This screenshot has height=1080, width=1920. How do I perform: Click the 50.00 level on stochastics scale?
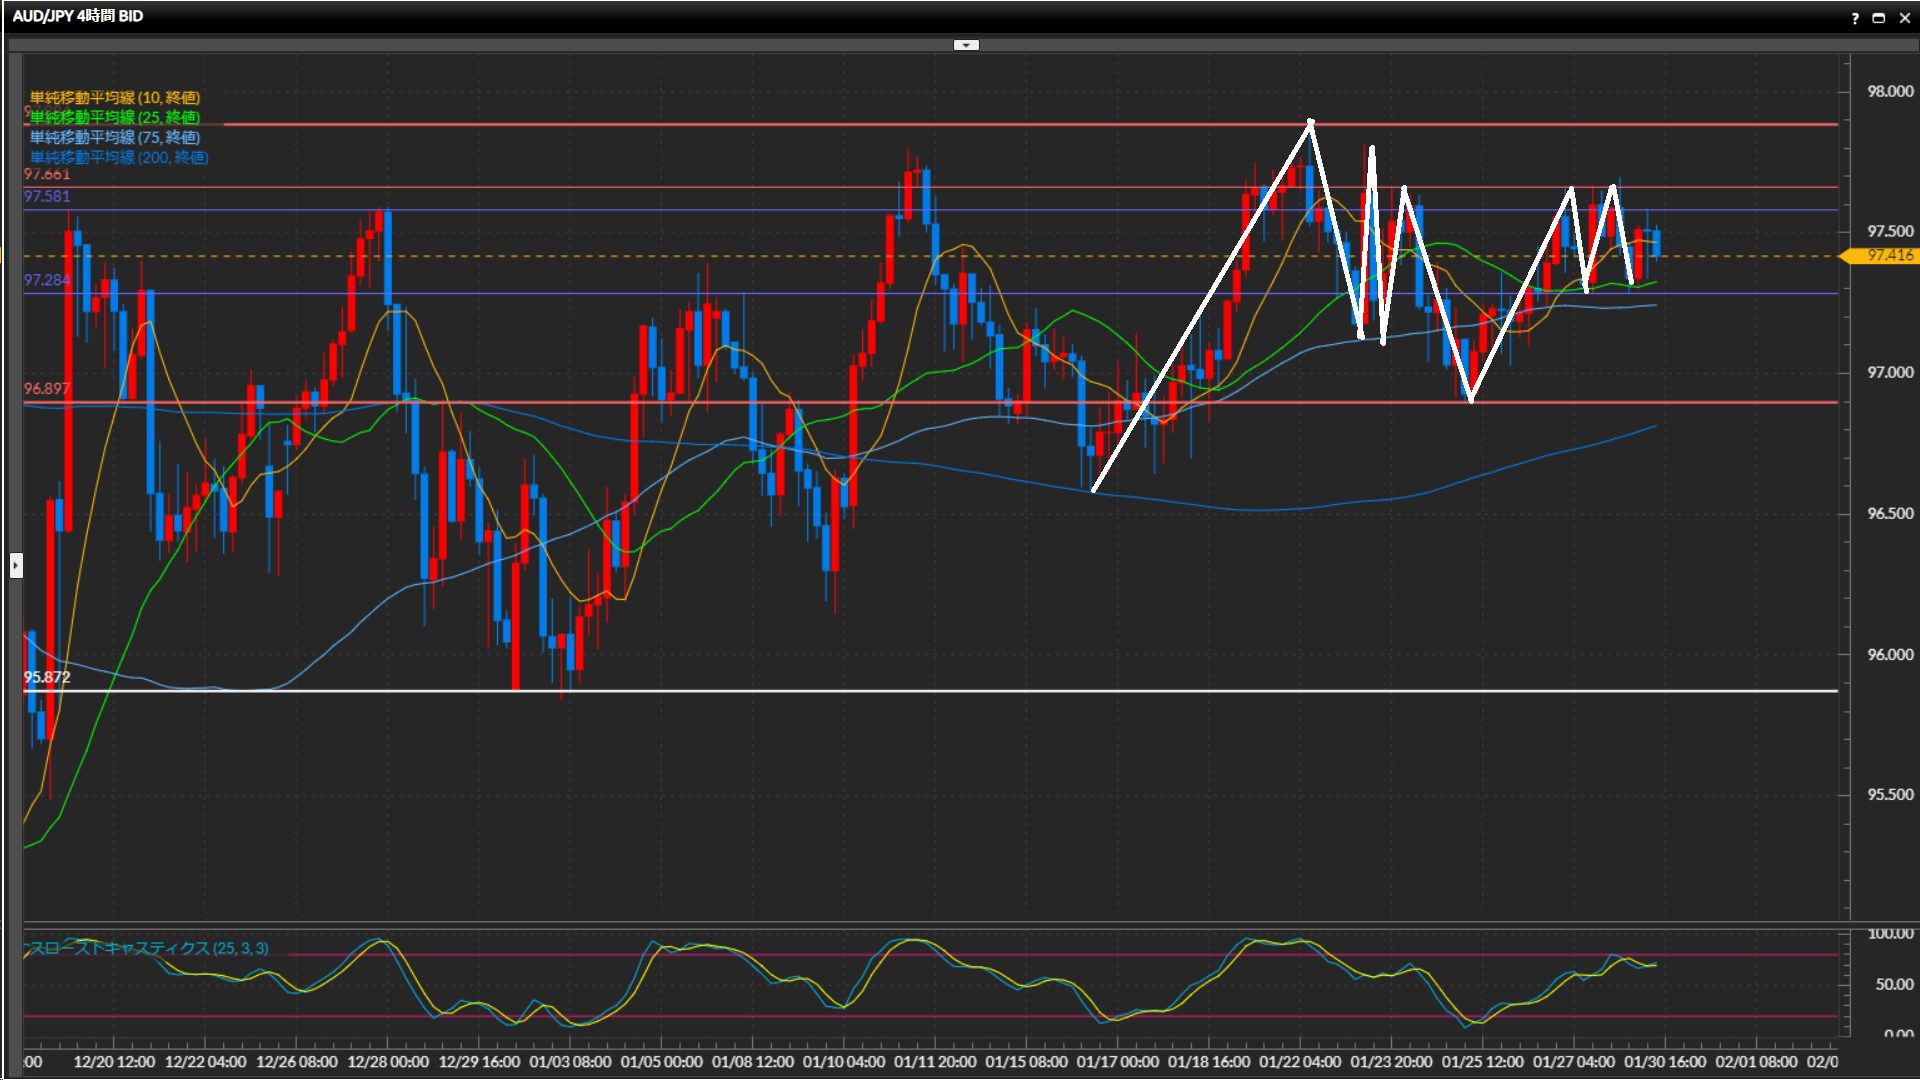[1894, 984]
